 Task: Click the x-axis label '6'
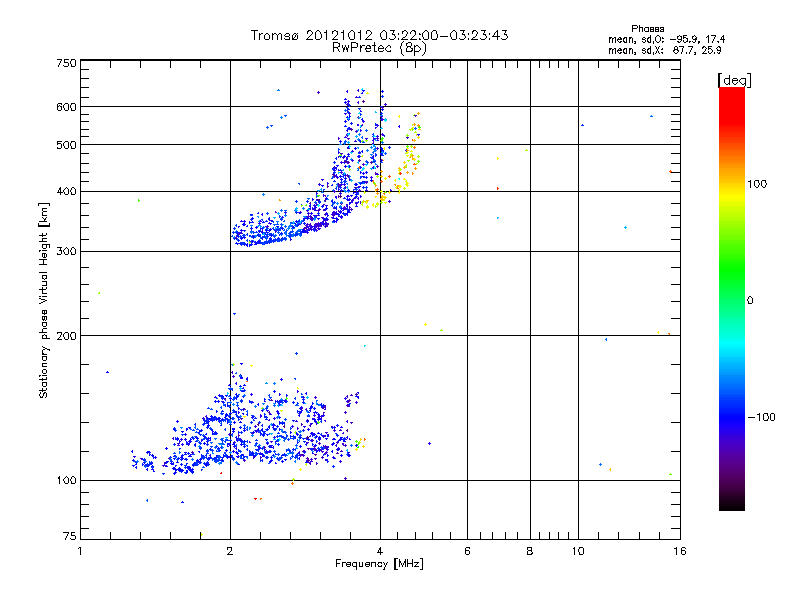tap(467, 551)
